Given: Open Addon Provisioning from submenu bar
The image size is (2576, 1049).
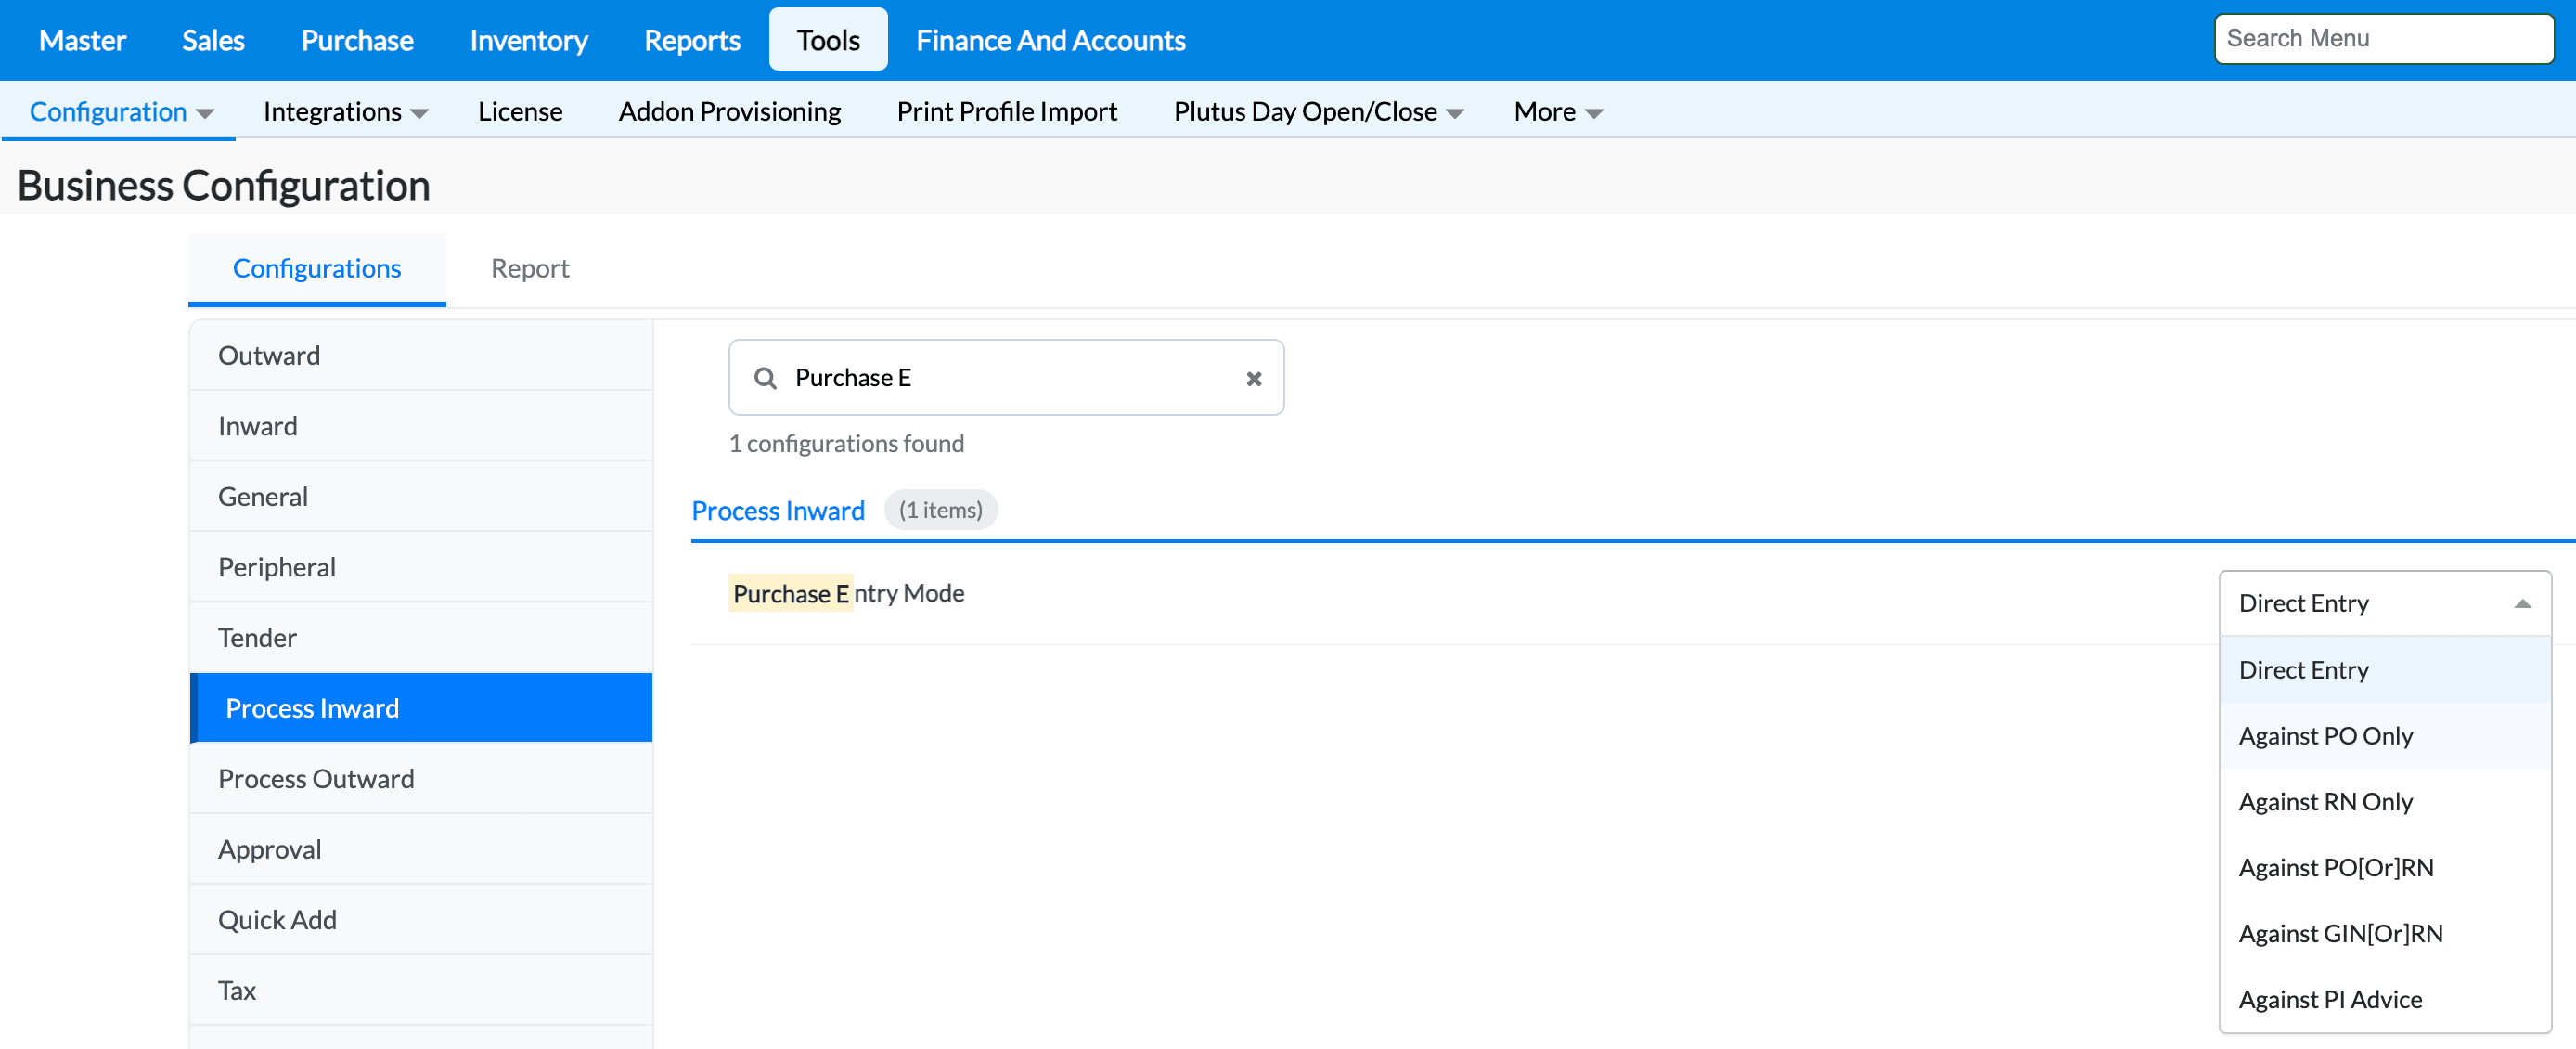Looking at the screenshot, I should [729, 112].
